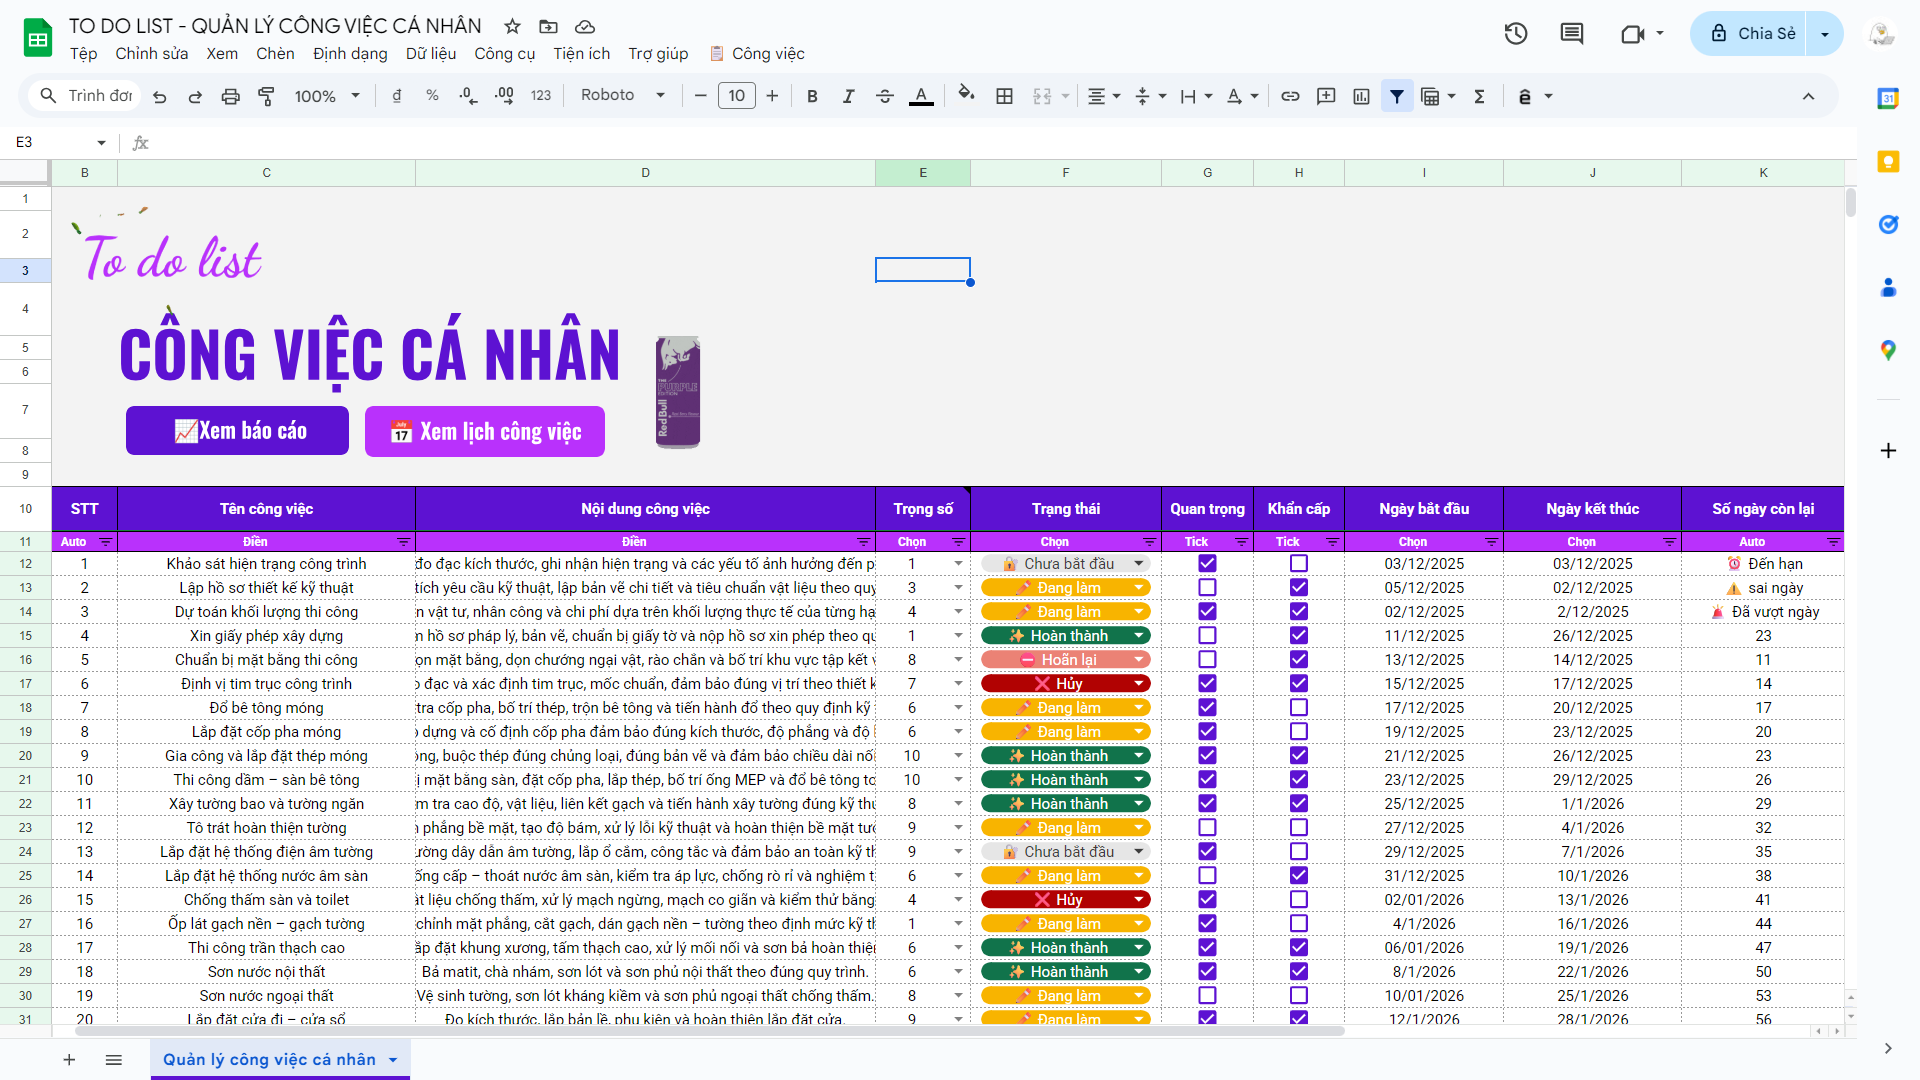
Task: Select the Quản lý công việc cá nhân tab
Action: [x=269, y=1059]
